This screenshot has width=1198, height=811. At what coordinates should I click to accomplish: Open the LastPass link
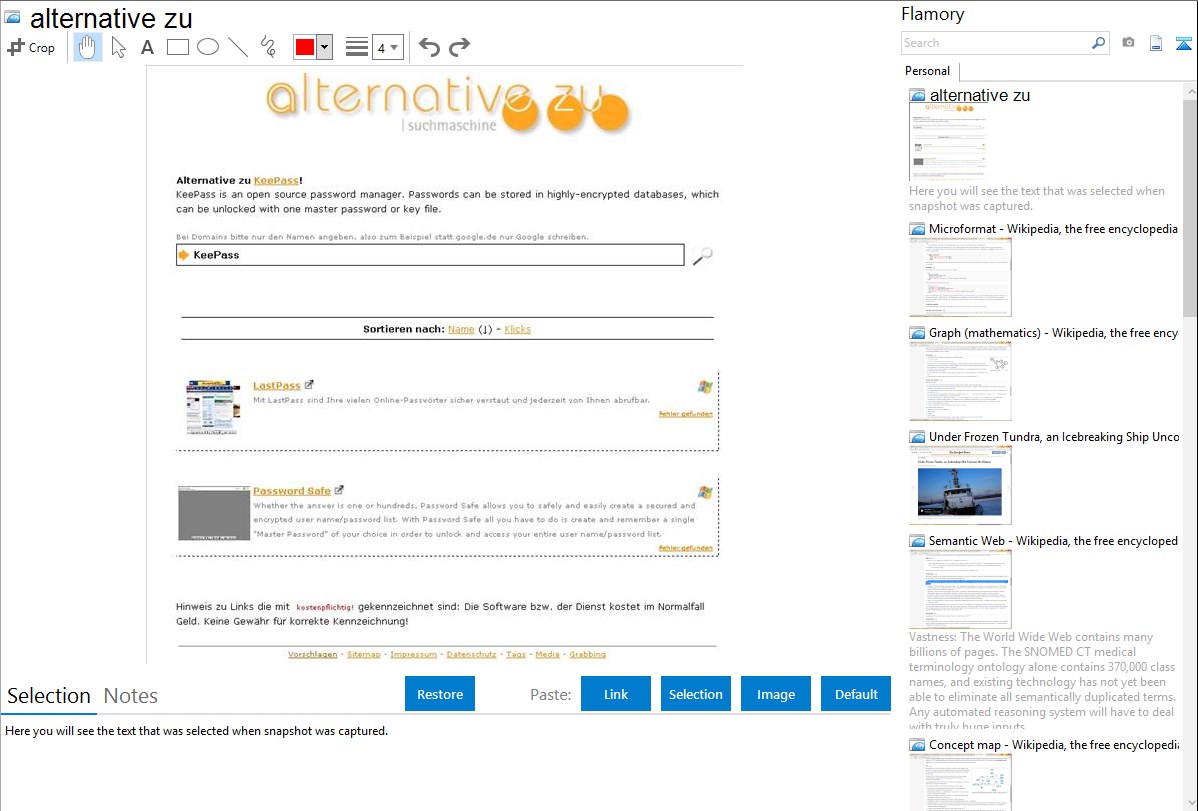pos(277,385)
